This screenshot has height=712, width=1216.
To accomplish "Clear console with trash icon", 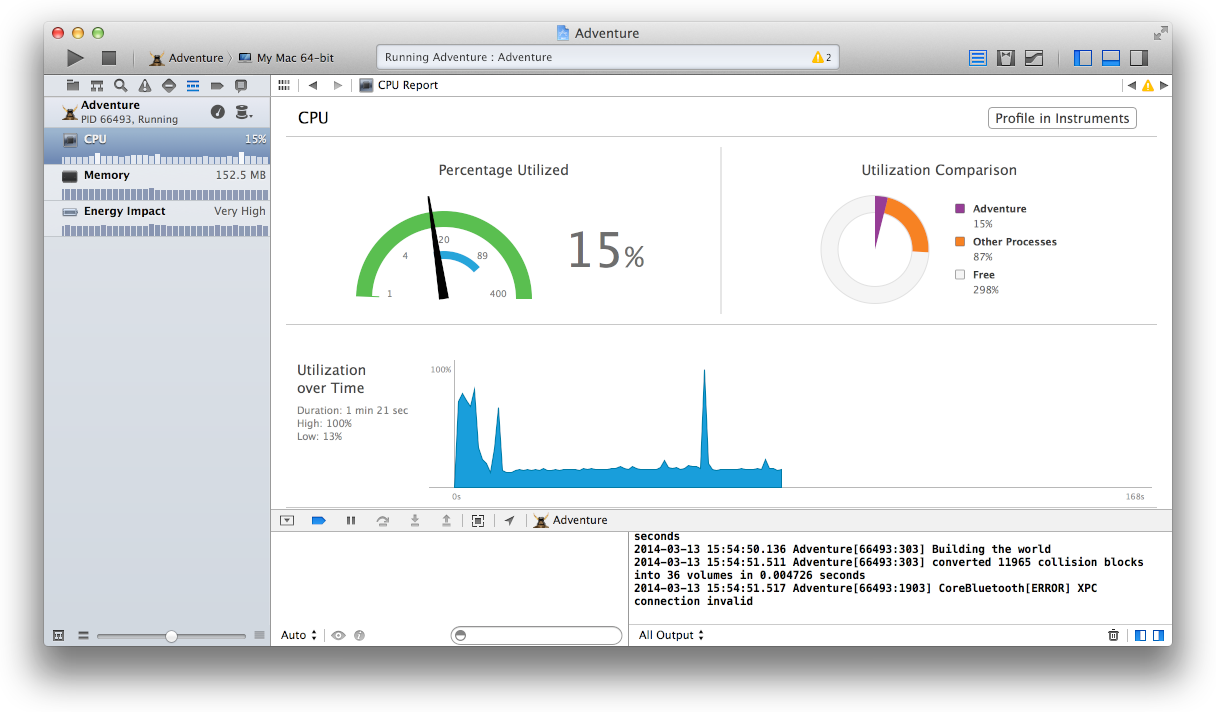I will click(1113, 635).
